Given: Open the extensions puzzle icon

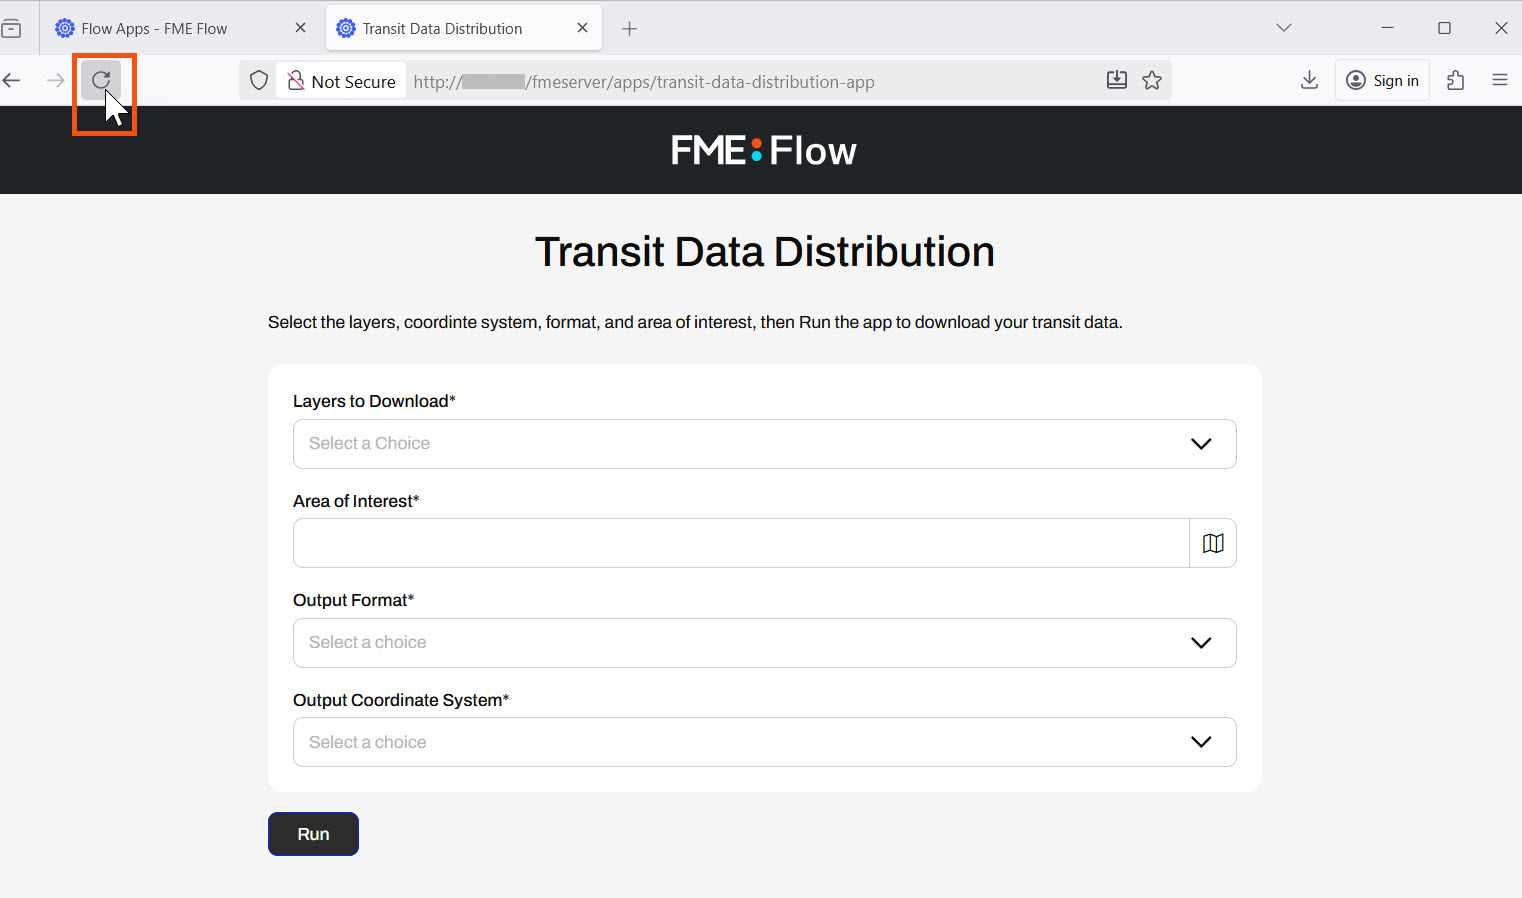Looking at the screenshot, I should 1455,81.
